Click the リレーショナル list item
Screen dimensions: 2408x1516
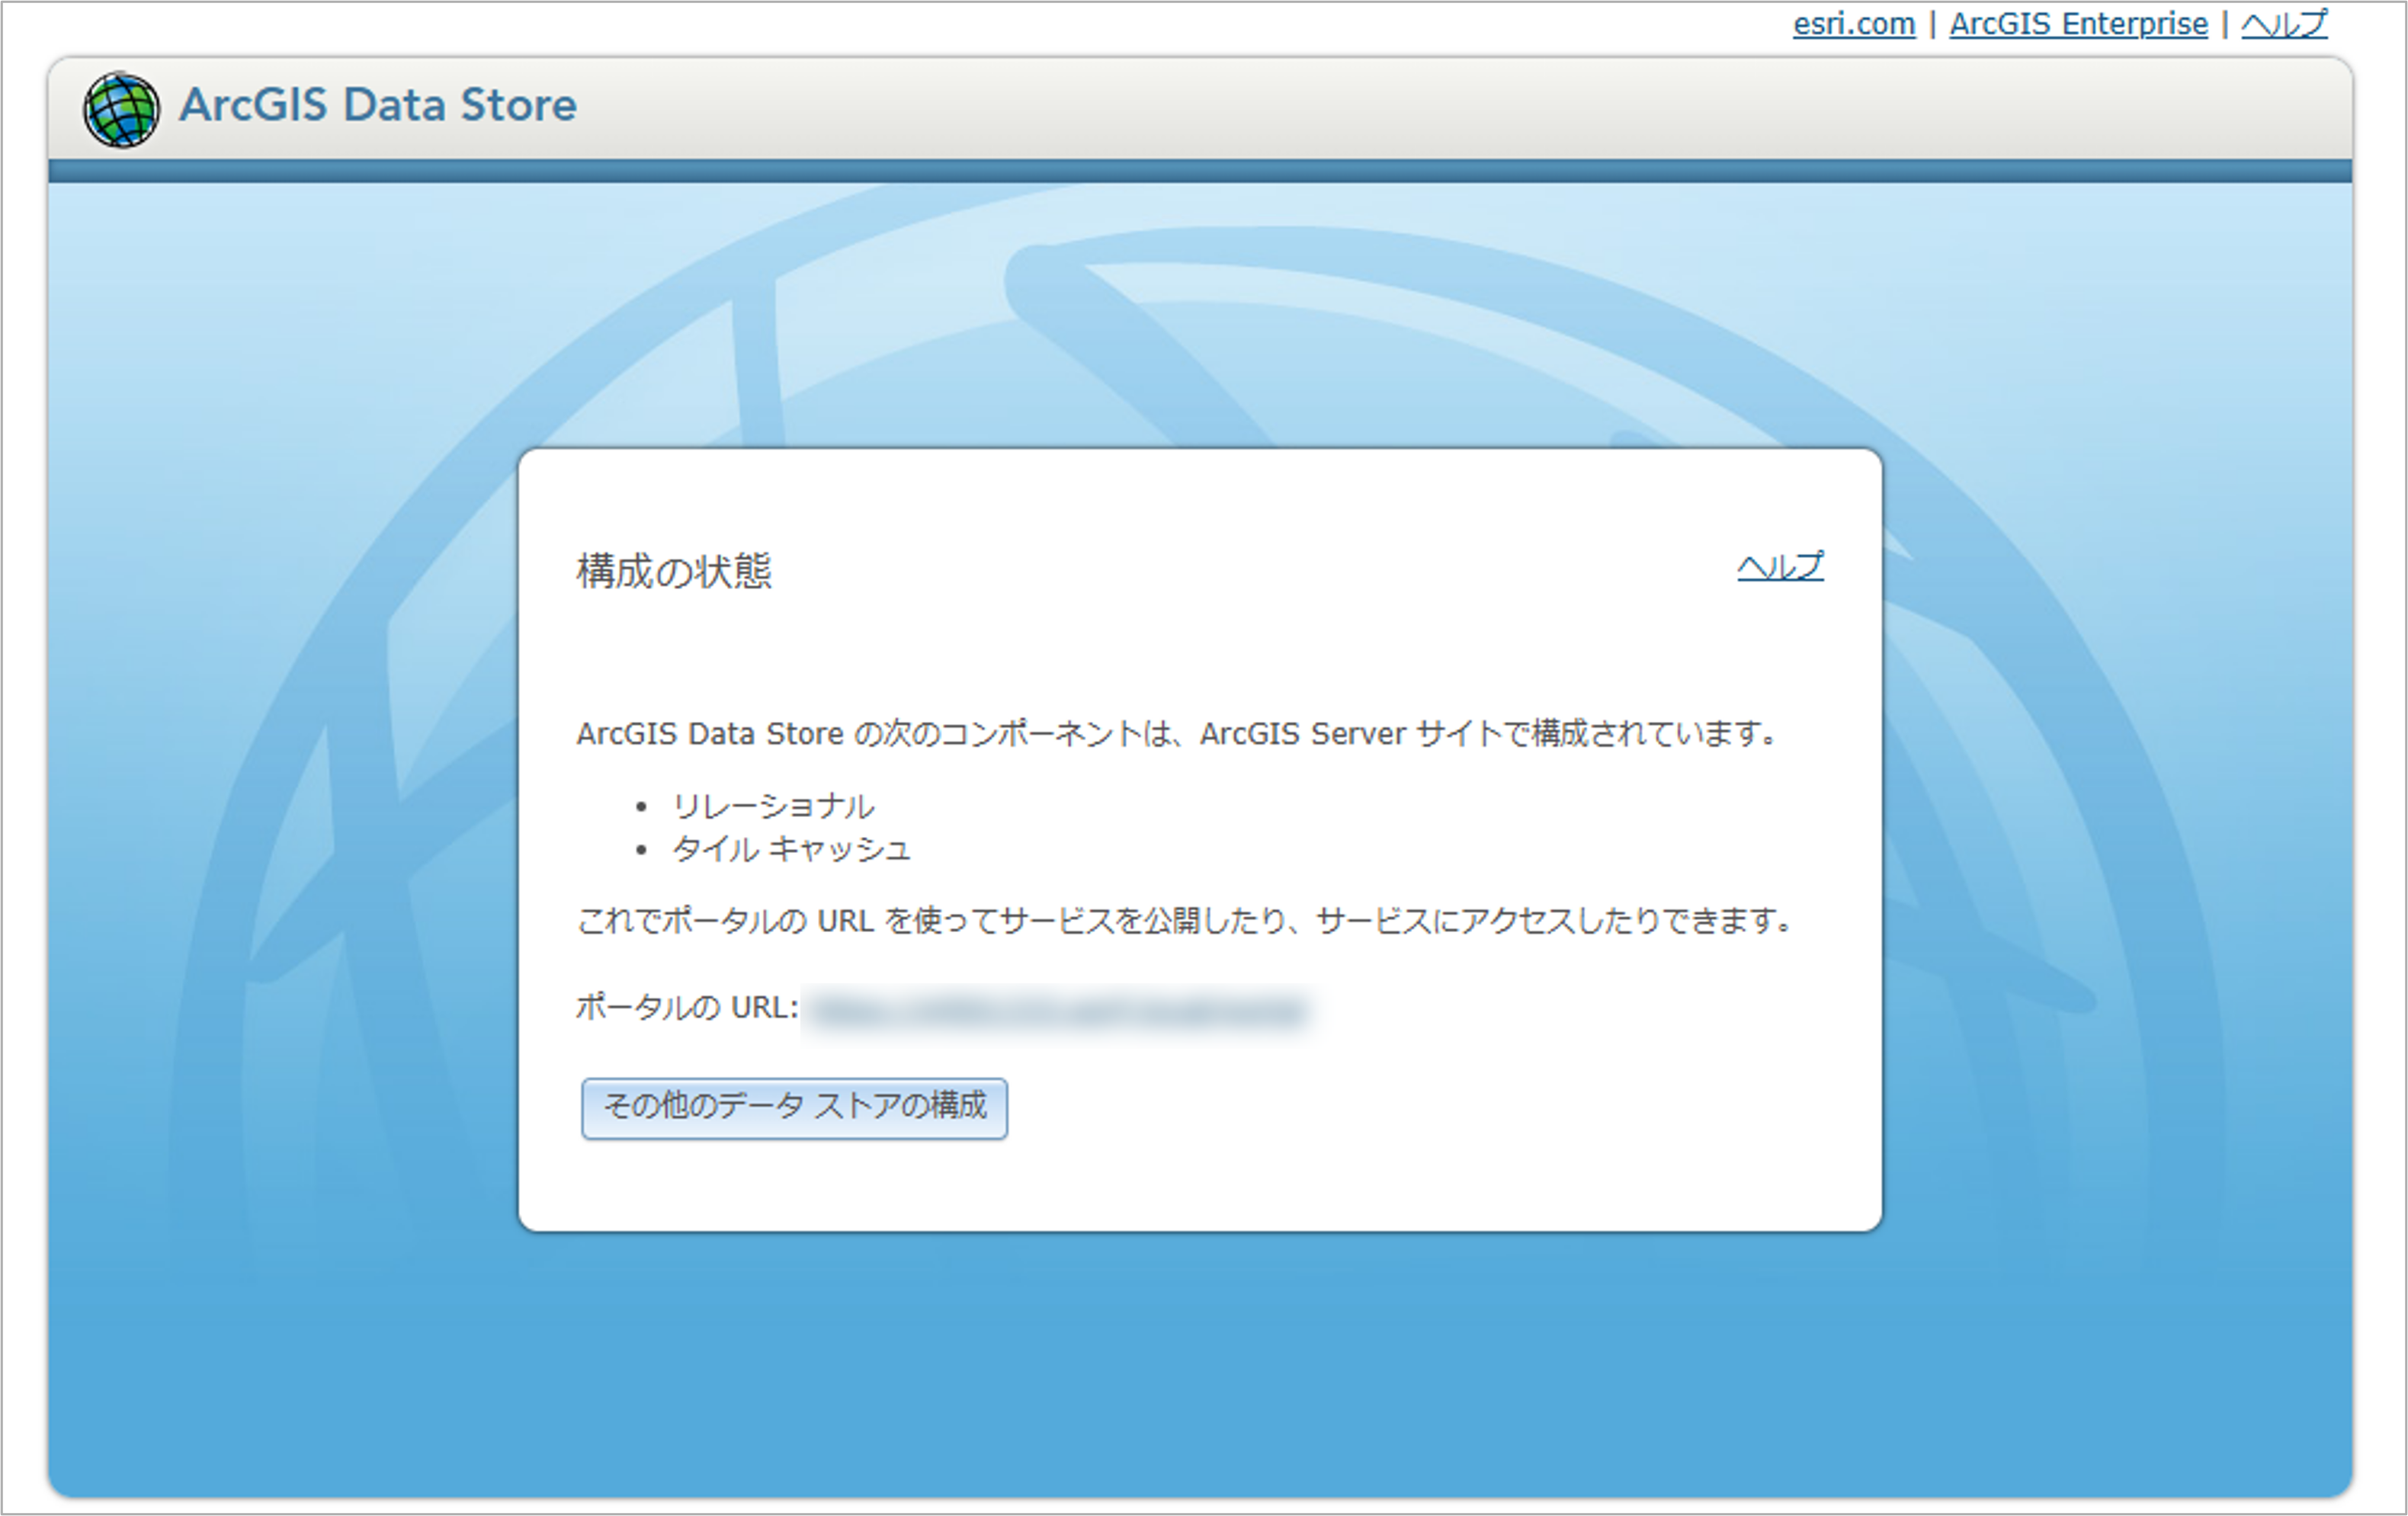pos(773,806)
